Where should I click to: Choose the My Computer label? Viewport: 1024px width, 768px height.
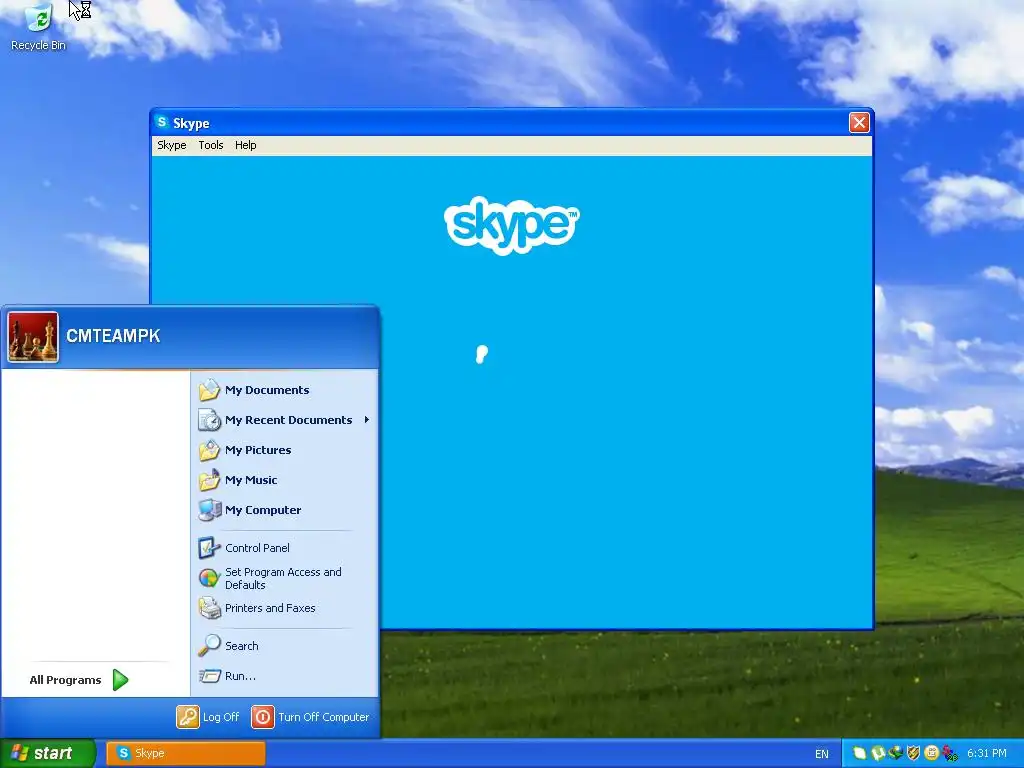(263, 510)
